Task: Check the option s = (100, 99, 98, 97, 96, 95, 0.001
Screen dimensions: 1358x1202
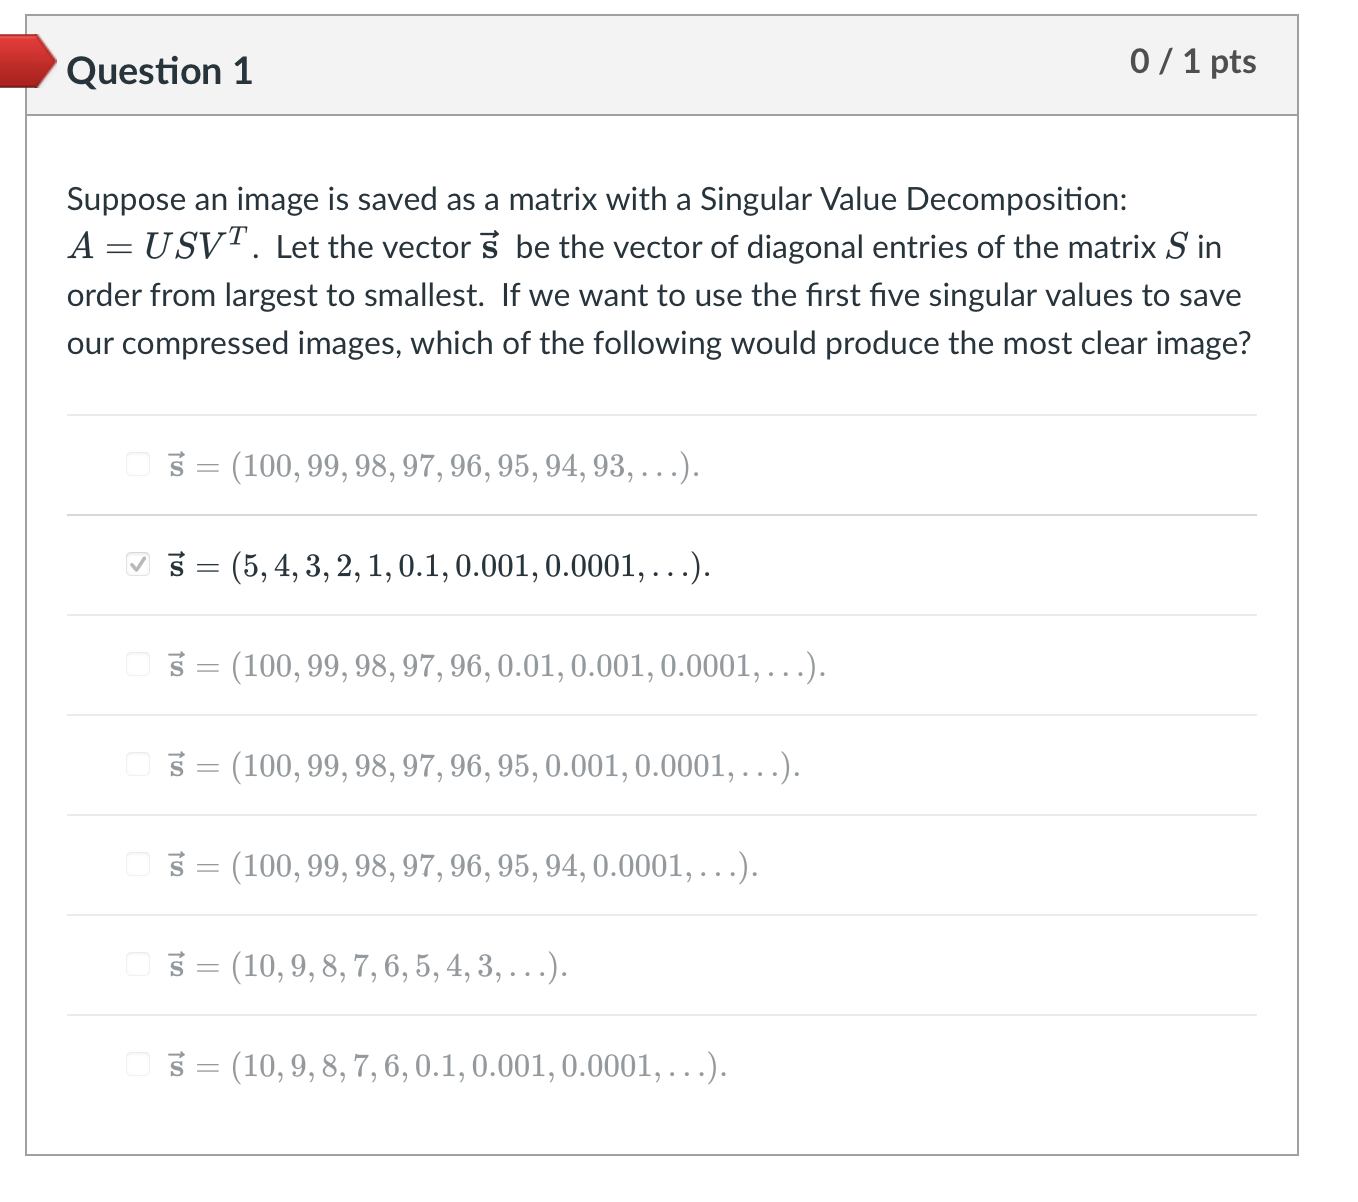Action: point(137,764)
